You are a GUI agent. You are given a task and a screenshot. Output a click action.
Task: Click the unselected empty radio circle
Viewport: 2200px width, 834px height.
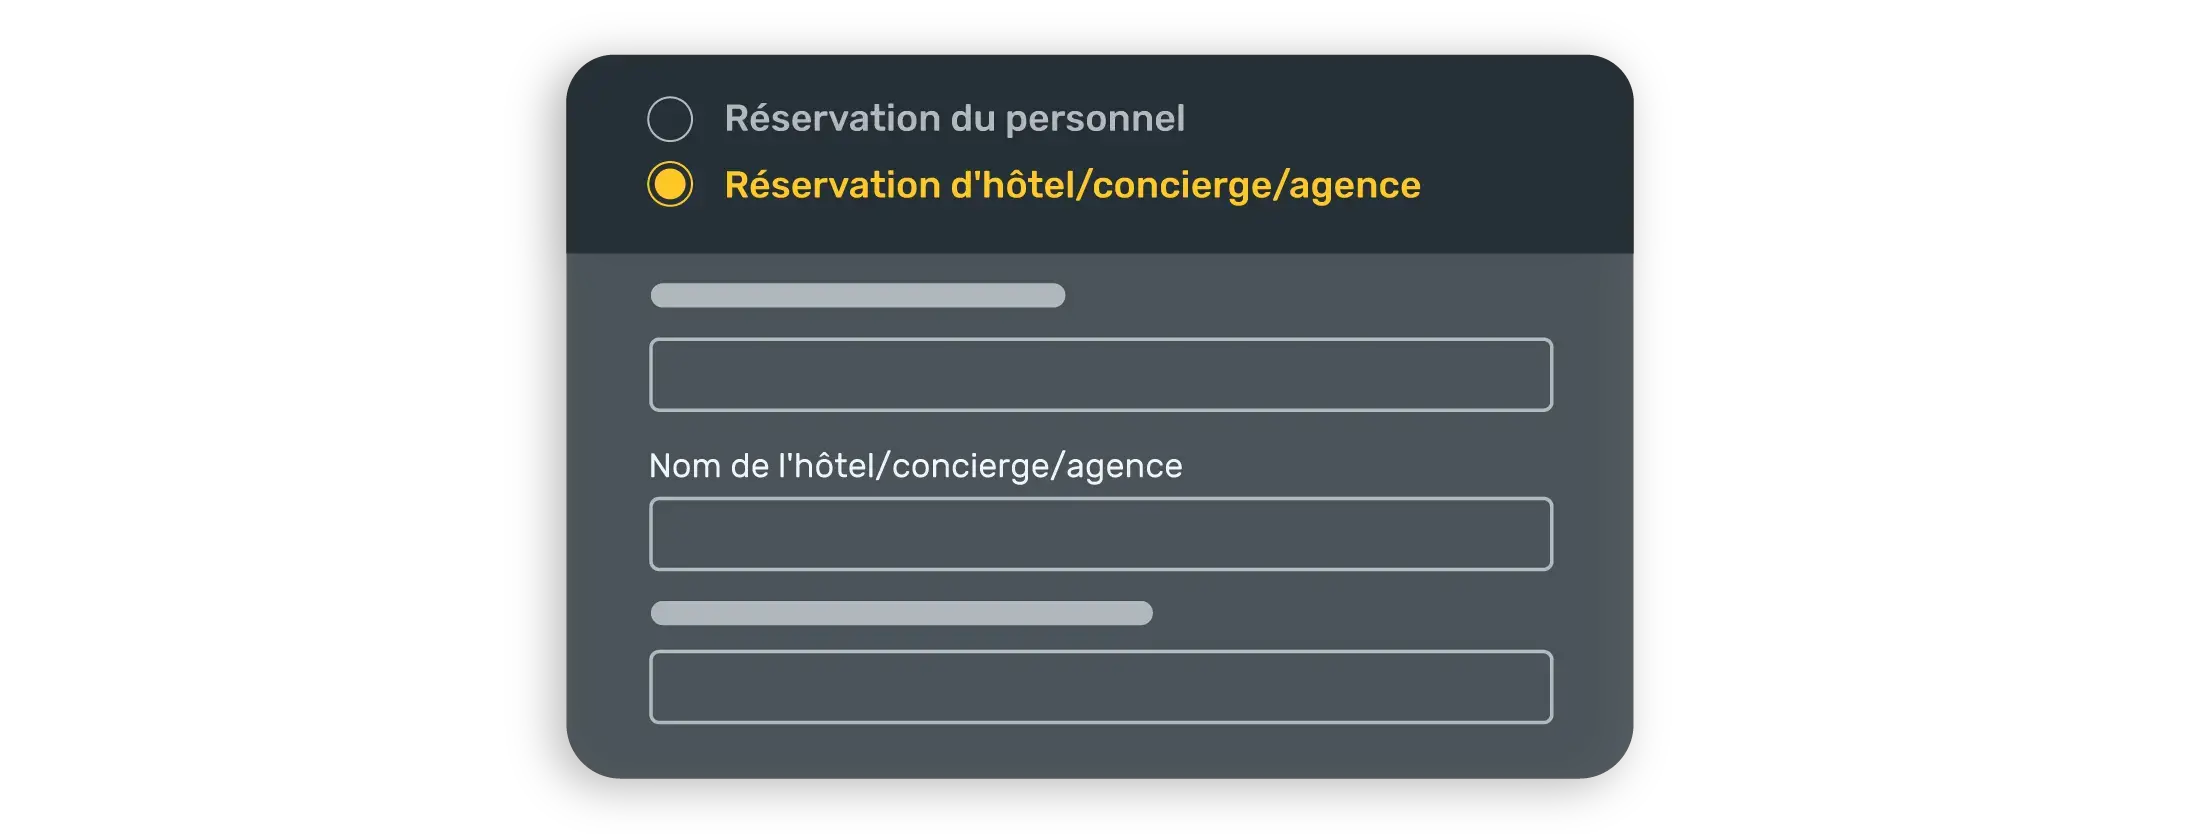pyautogui.click(x=670, y=119)
